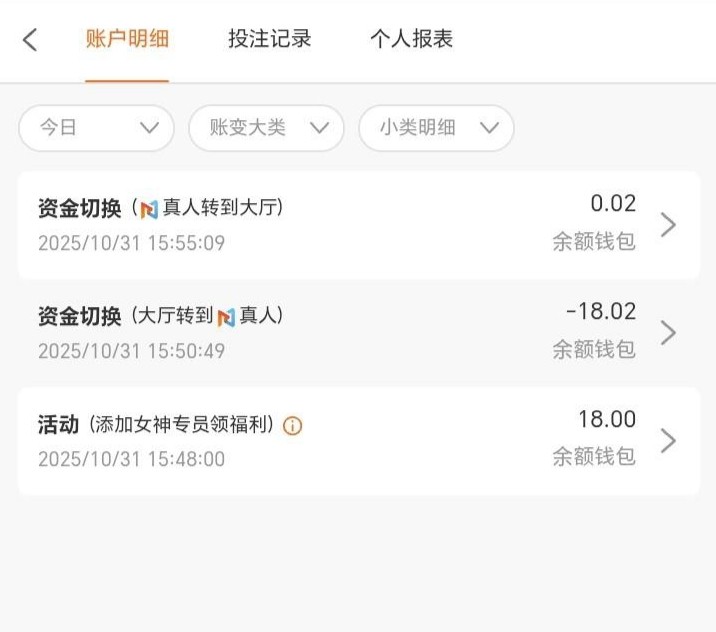Open the 15:55:09 资金切换 record

pyautogui.click(x=300, y=225)
